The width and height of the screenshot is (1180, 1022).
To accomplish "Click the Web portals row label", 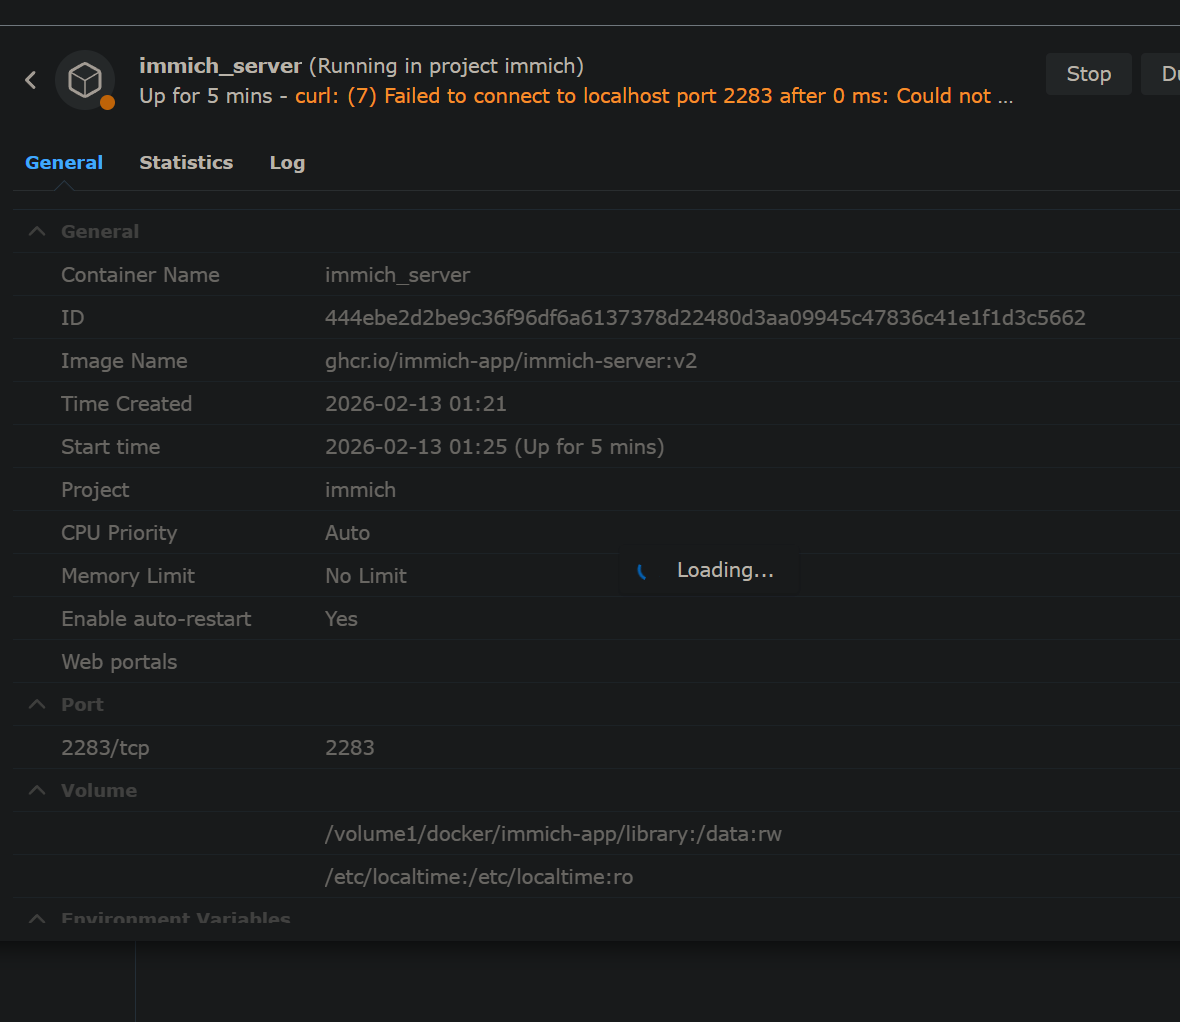I will (x=119, y=662).
